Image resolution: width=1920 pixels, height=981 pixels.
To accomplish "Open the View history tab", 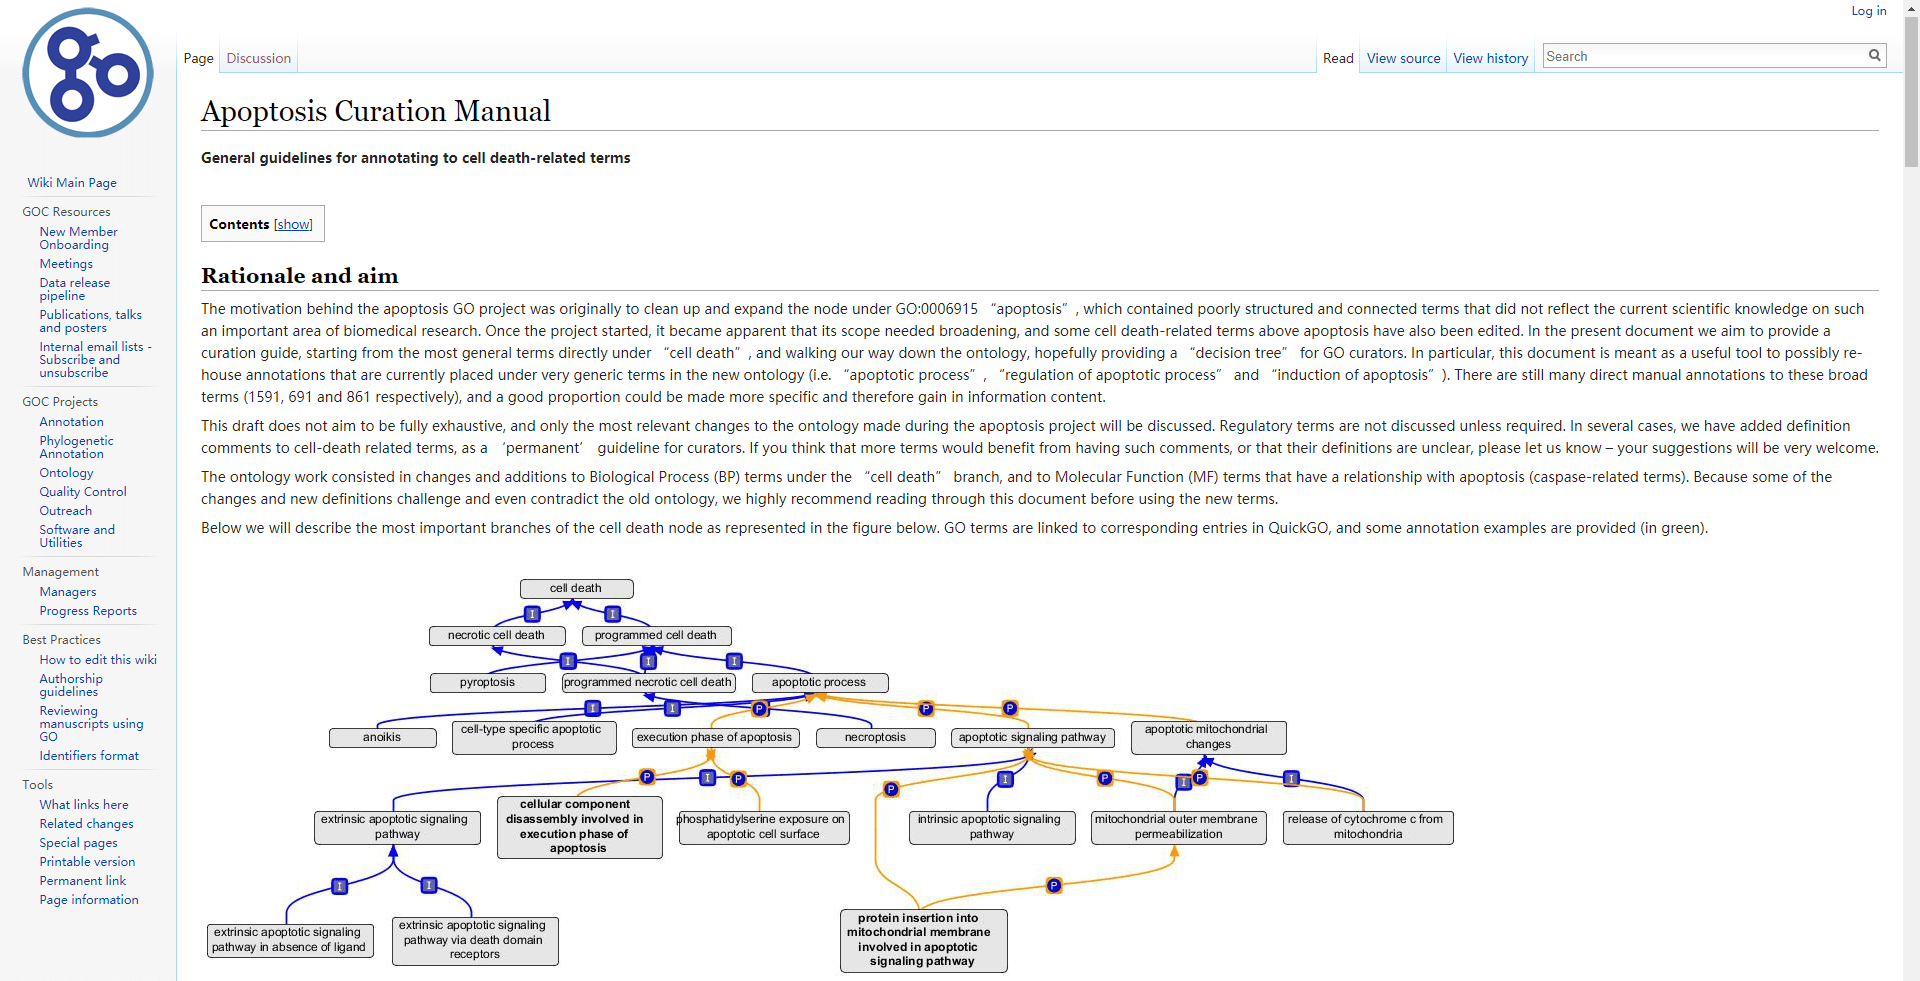I will pyautogui.click(x=1490, y=58).
